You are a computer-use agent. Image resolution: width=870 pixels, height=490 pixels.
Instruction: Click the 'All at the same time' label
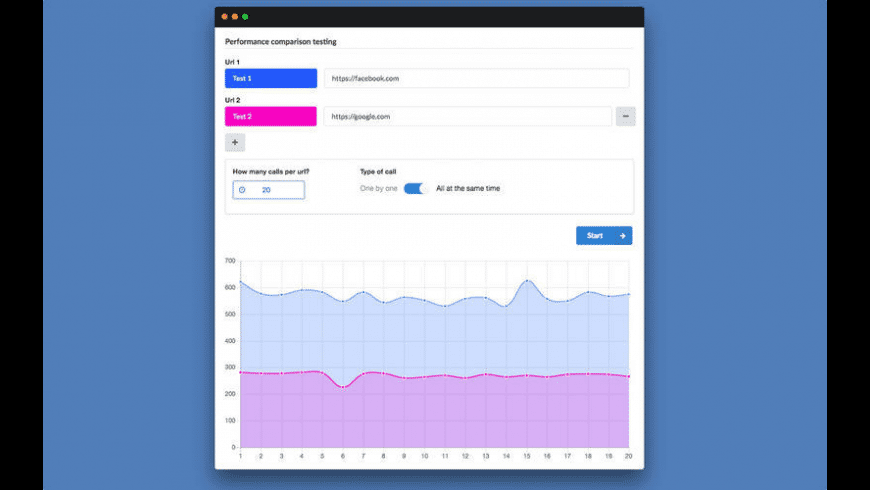468,189
